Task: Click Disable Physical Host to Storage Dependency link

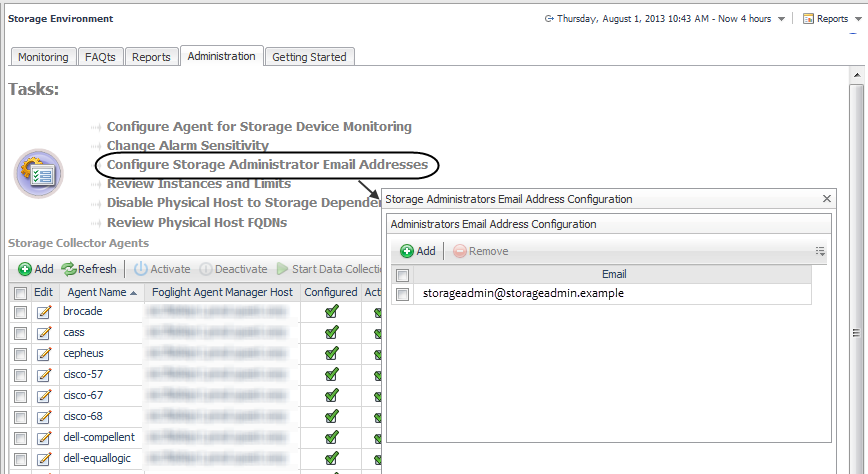Action: (244, 203)
